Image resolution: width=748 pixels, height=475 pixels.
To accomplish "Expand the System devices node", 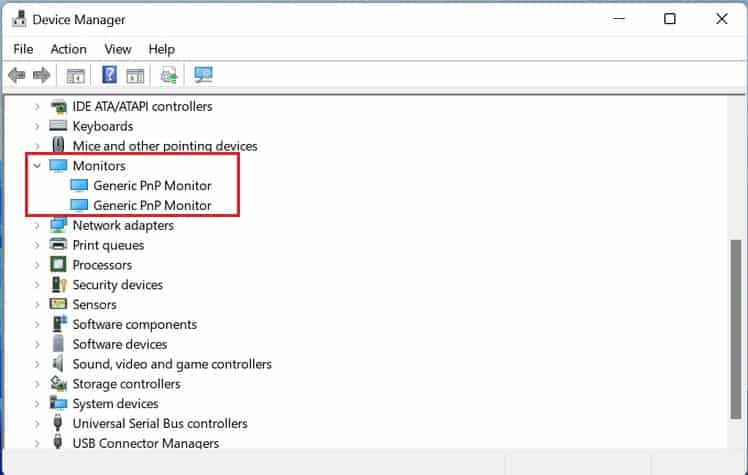I will coord(37,403).
